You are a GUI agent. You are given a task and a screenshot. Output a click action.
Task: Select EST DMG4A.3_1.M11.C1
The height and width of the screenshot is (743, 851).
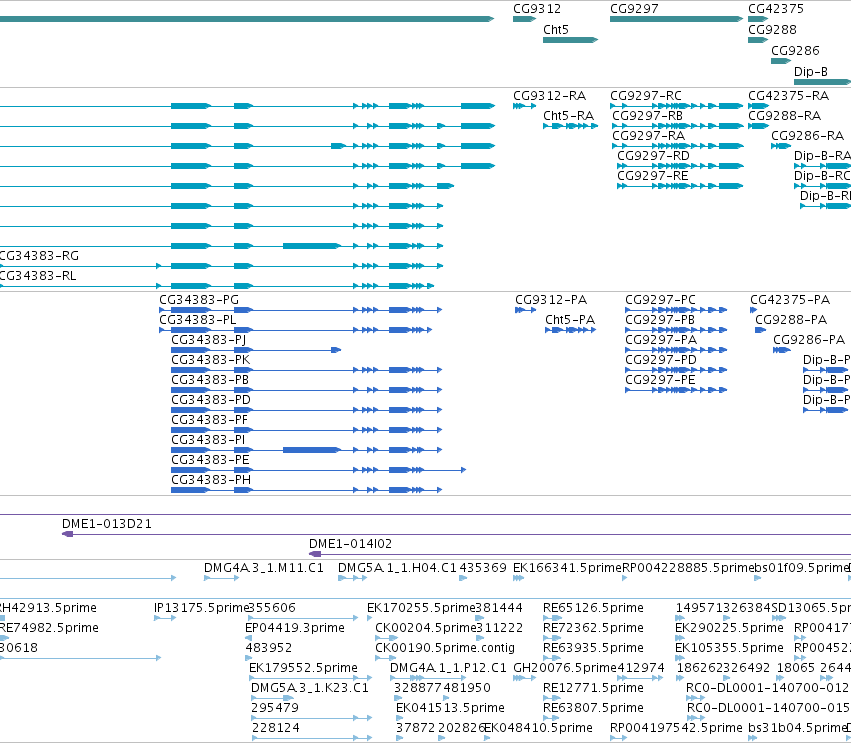pos(264,568)
